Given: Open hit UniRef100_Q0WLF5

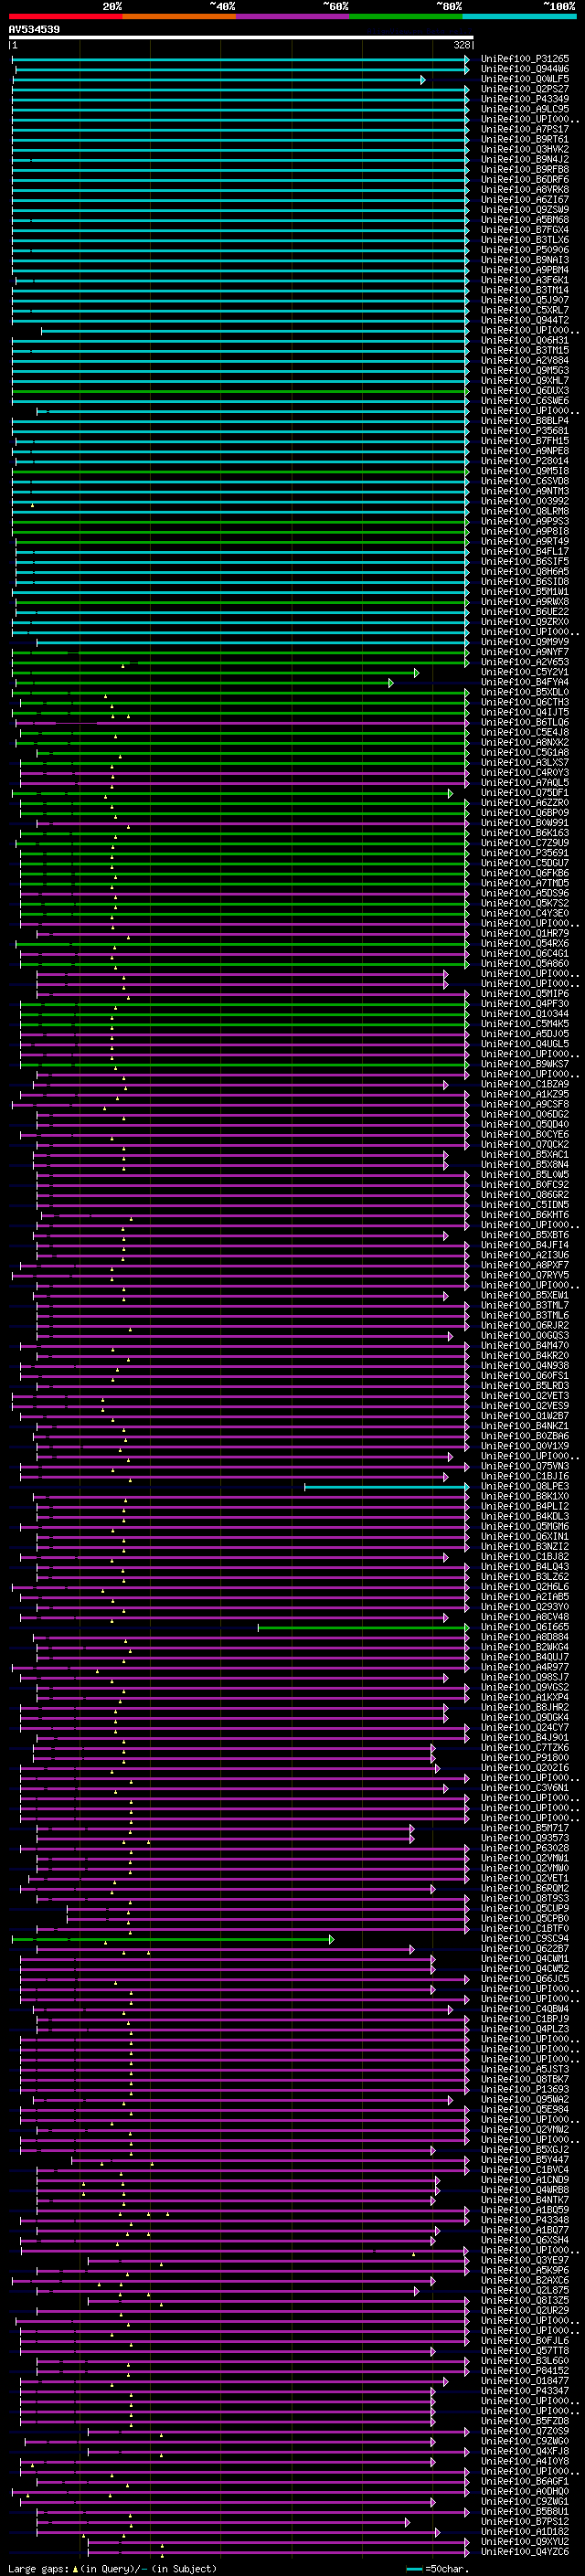Looking at the screenshot, I should point(525,79).
